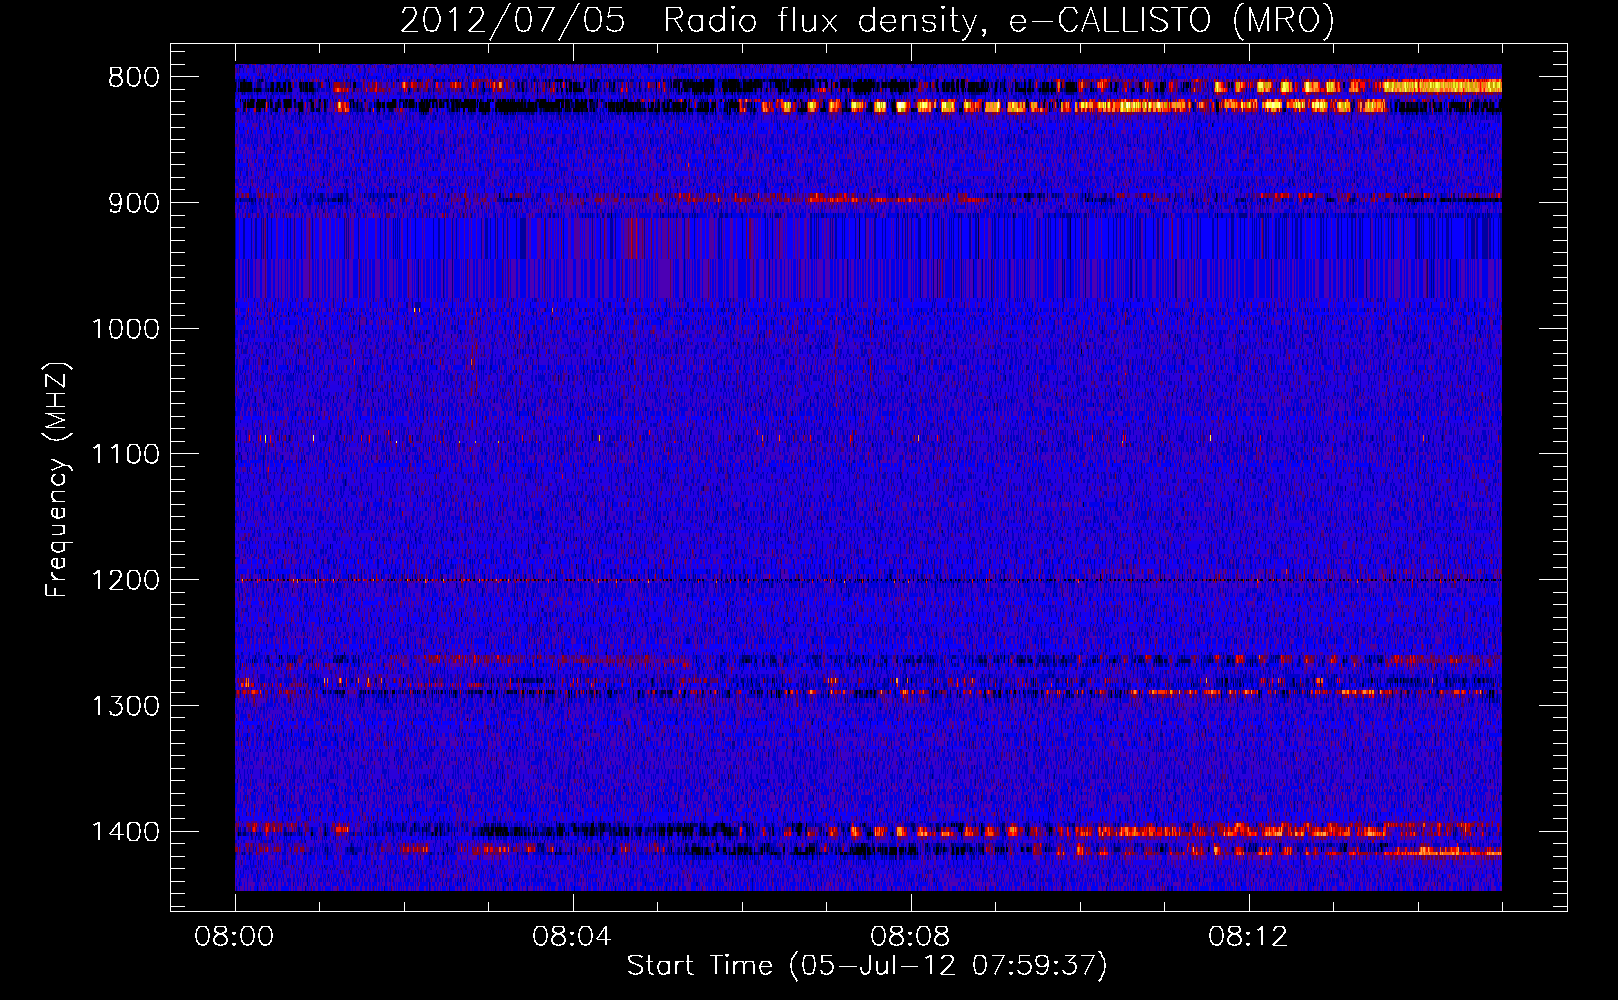Click the 1200 frequency axis label
The height and width of the screenshot is (1000, 1618).
point(125,580)
